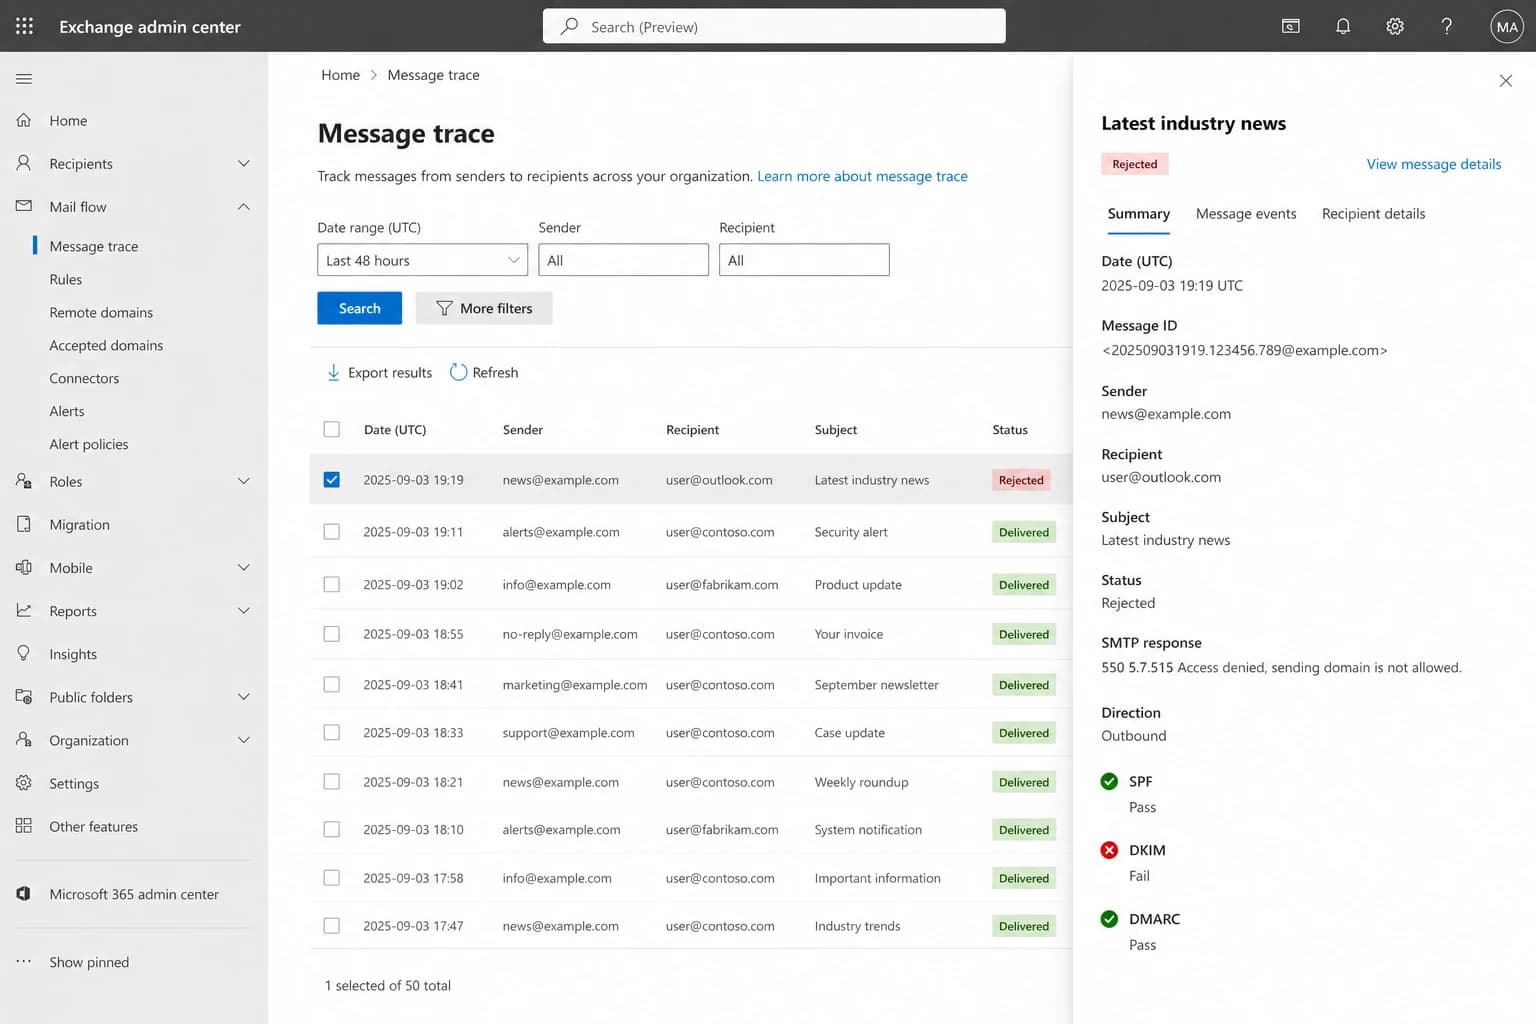Click the Show pinned ellipsis icon
The height and width of the screenshot is (1024, 1536).
(24, 962)
